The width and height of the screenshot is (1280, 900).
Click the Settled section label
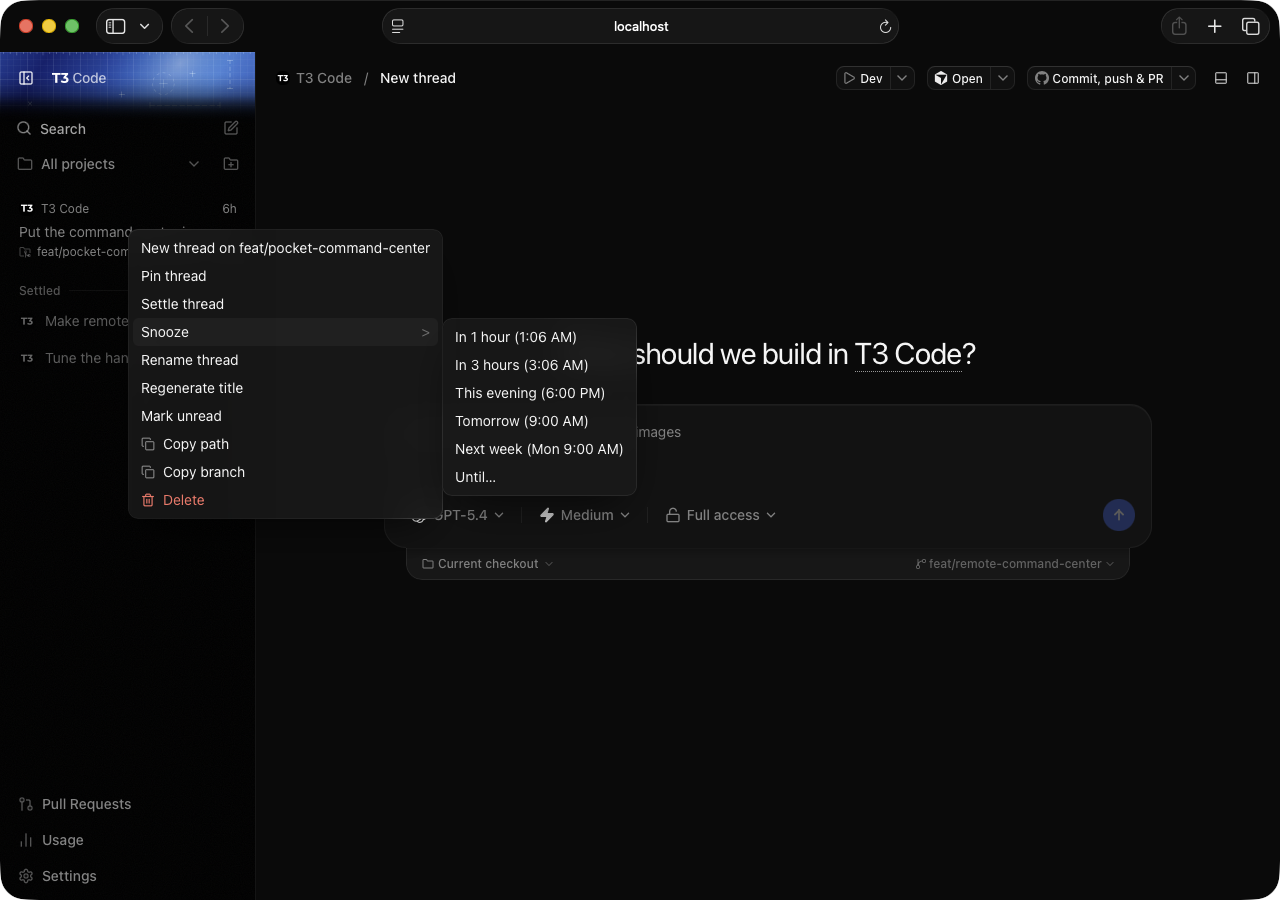tap(40, 291)
